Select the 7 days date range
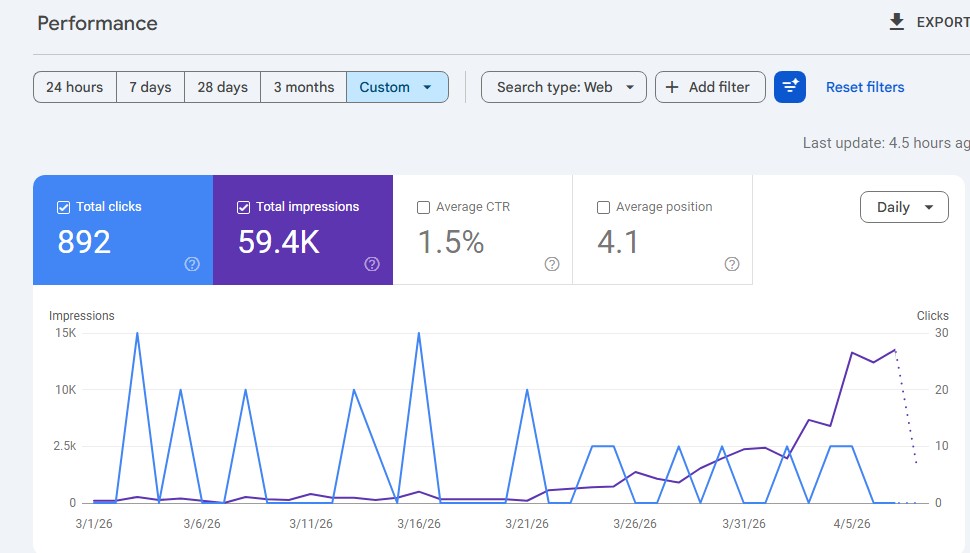Viewport: 970px width, 553px height. [150, 87]
